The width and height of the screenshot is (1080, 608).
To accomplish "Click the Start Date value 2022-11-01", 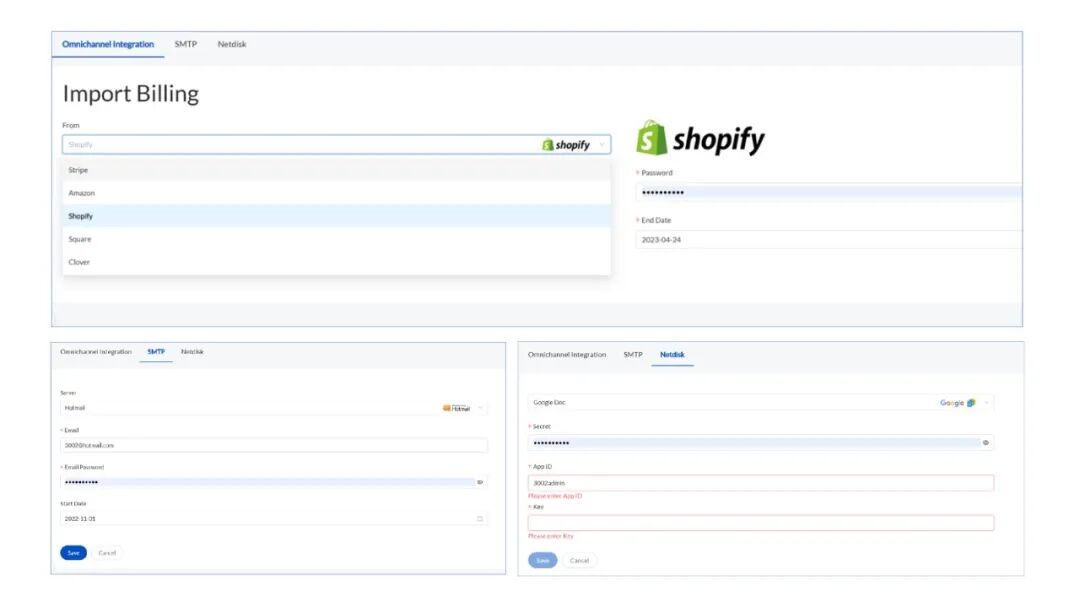I will click(80, 518).
